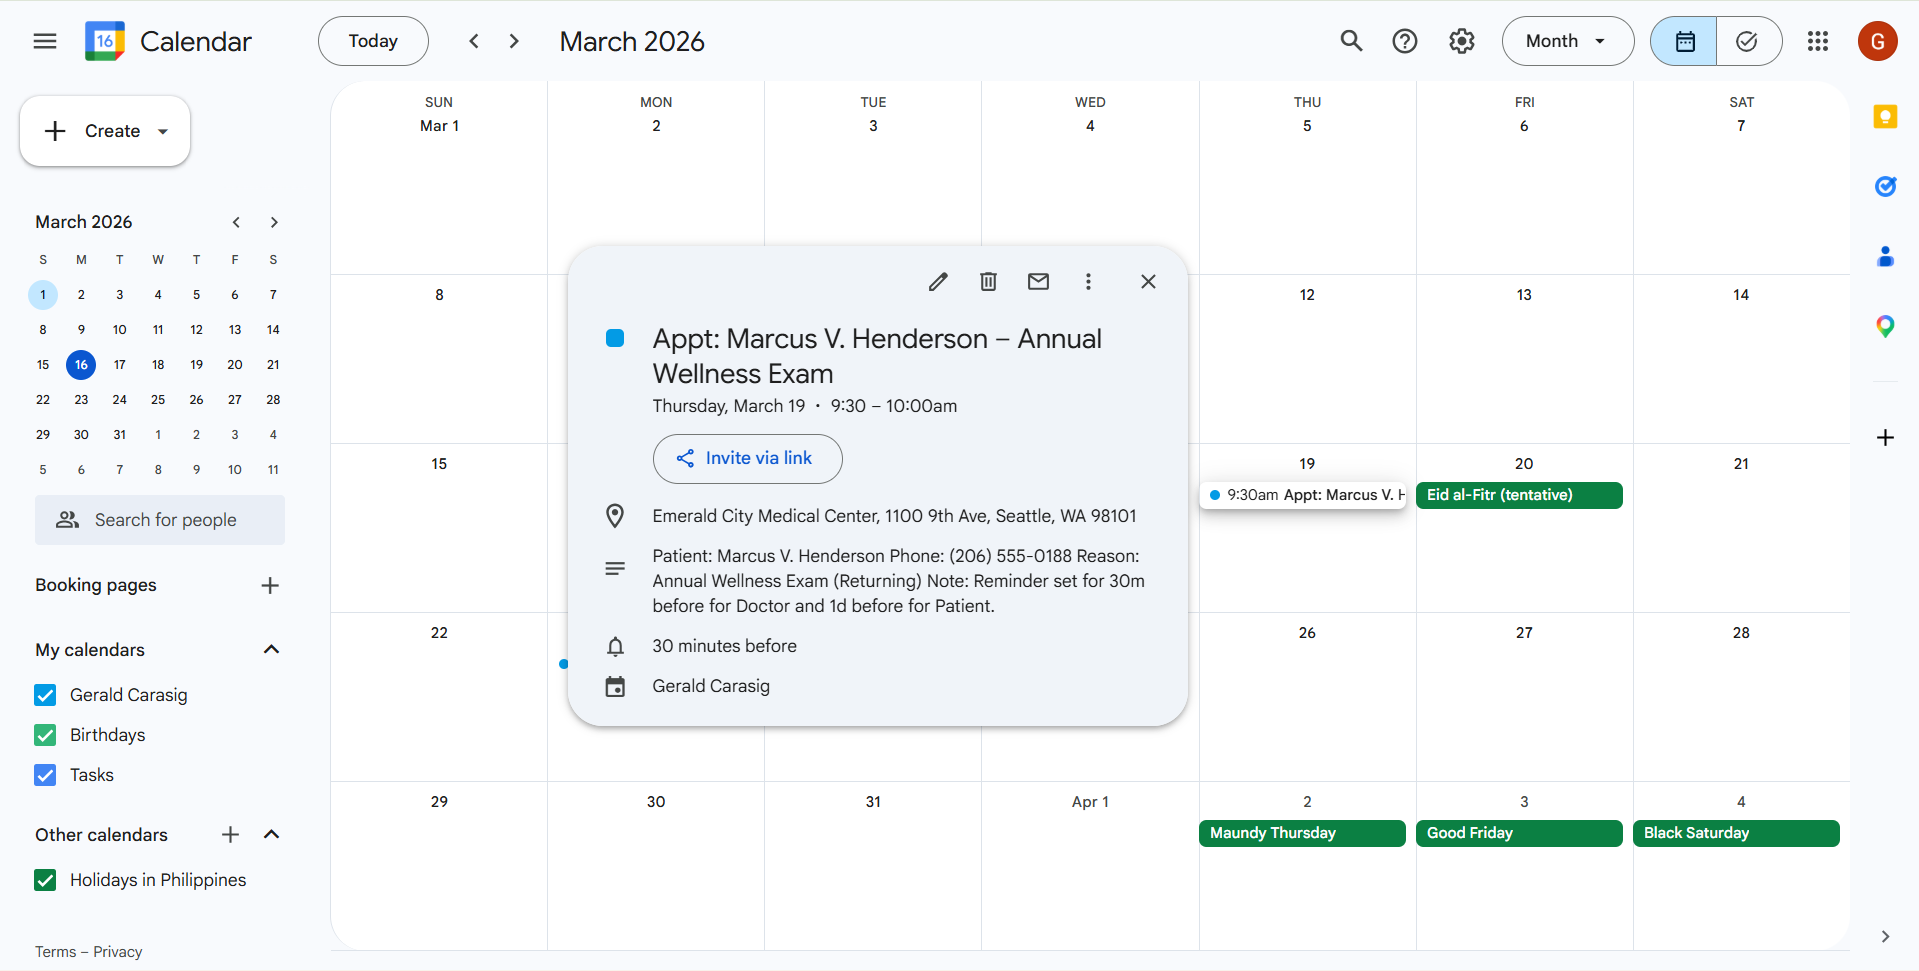Open the search magnifier icon

click(1351, 41)
